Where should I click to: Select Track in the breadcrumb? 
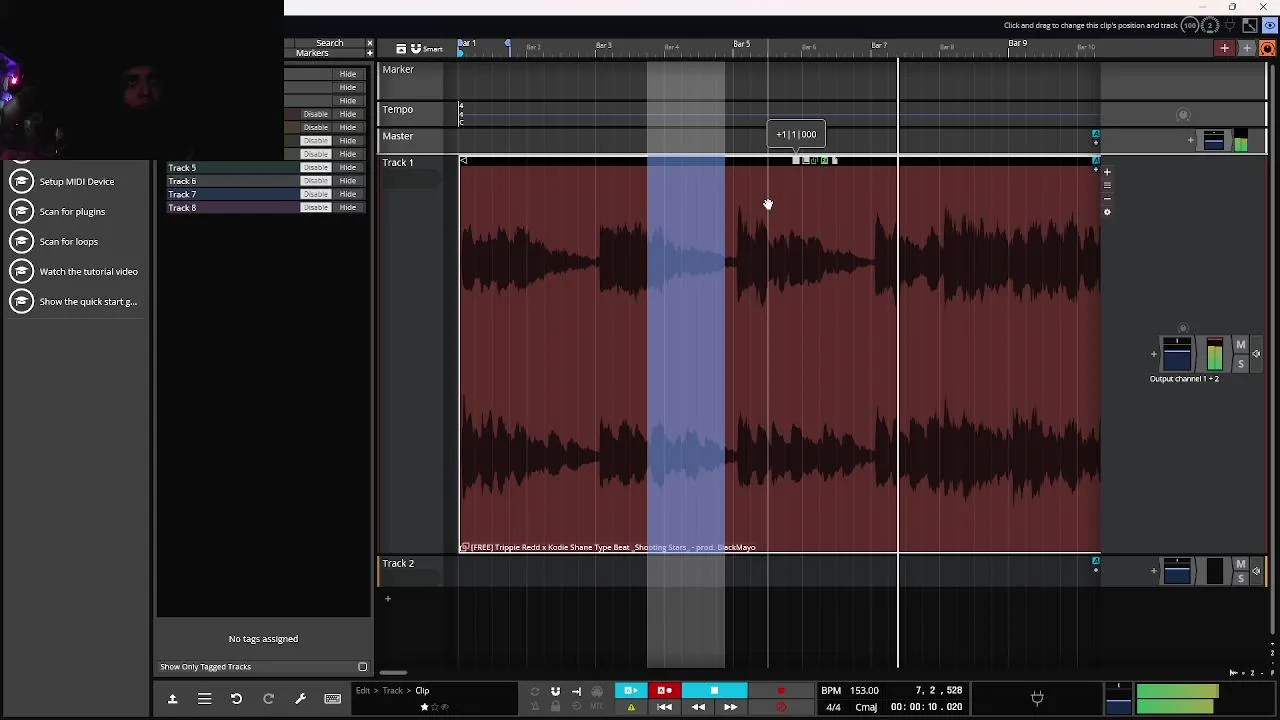[x=392, y=690]
